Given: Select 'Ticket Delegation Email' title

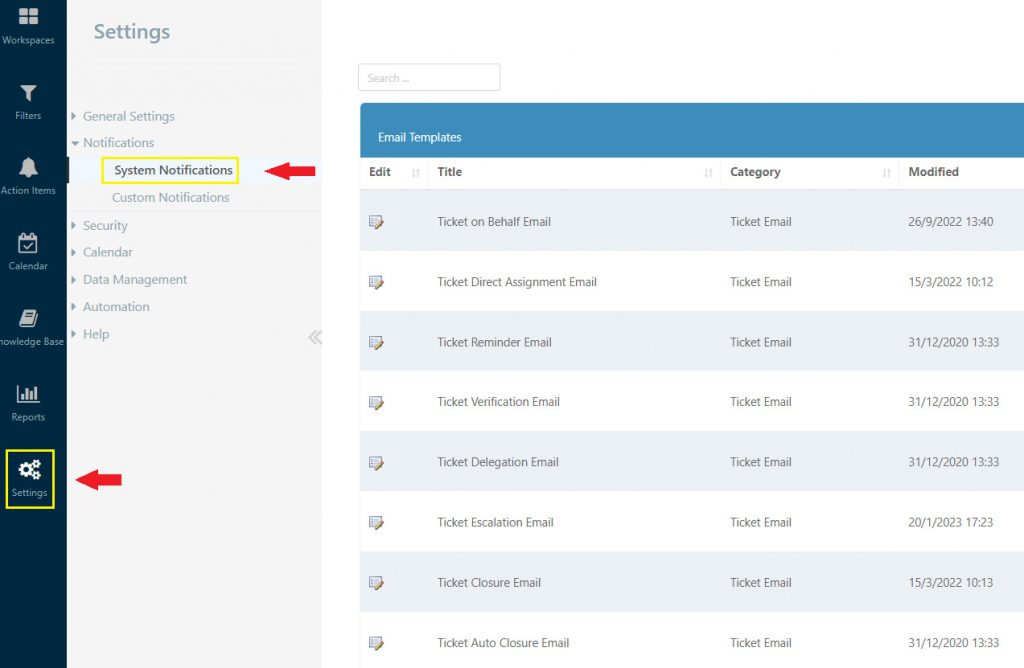Looking at the screenshot, I should (x=498, y=462).
